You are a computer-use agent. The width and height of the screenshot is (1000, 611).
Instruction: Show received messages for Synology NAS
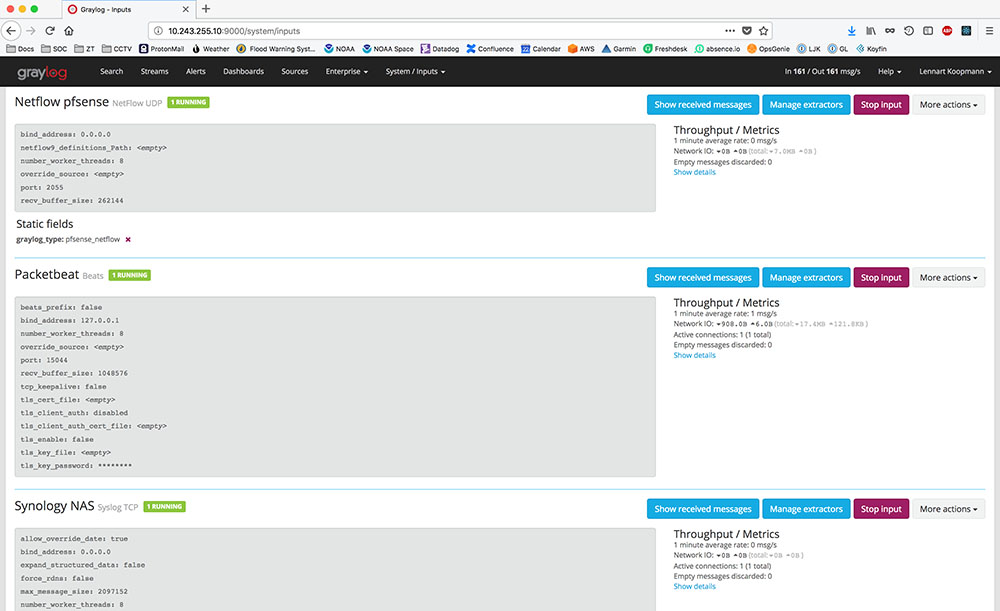click(x=703, y=509)
